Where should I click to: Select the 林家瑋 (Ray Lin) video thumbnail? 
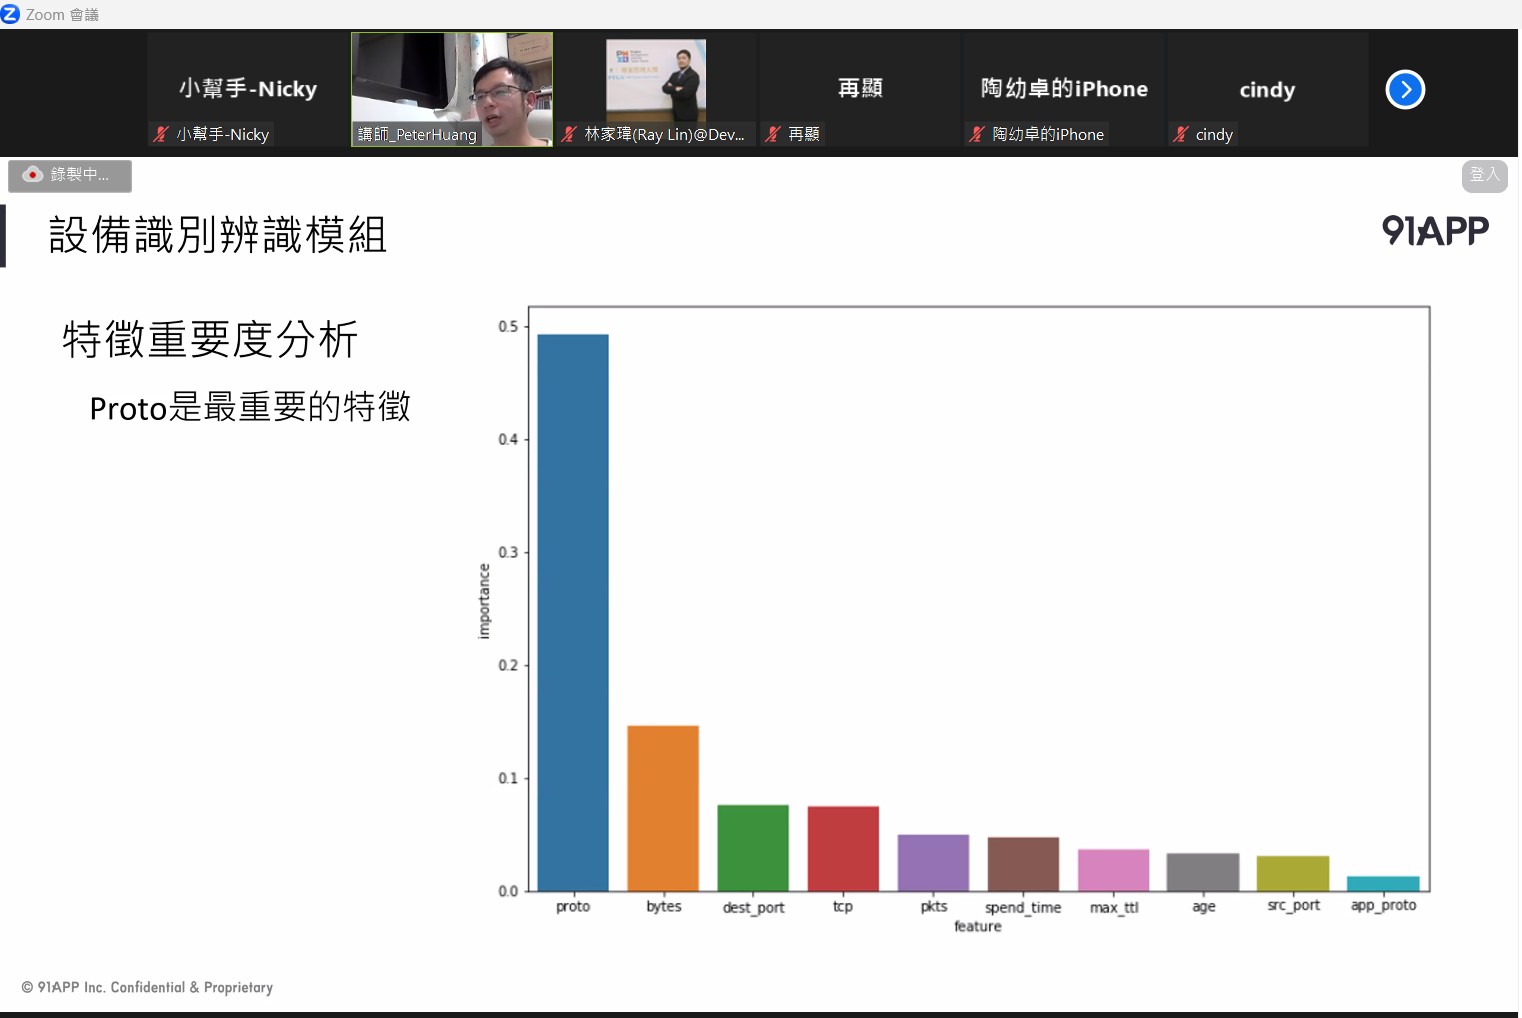point(656,82)
